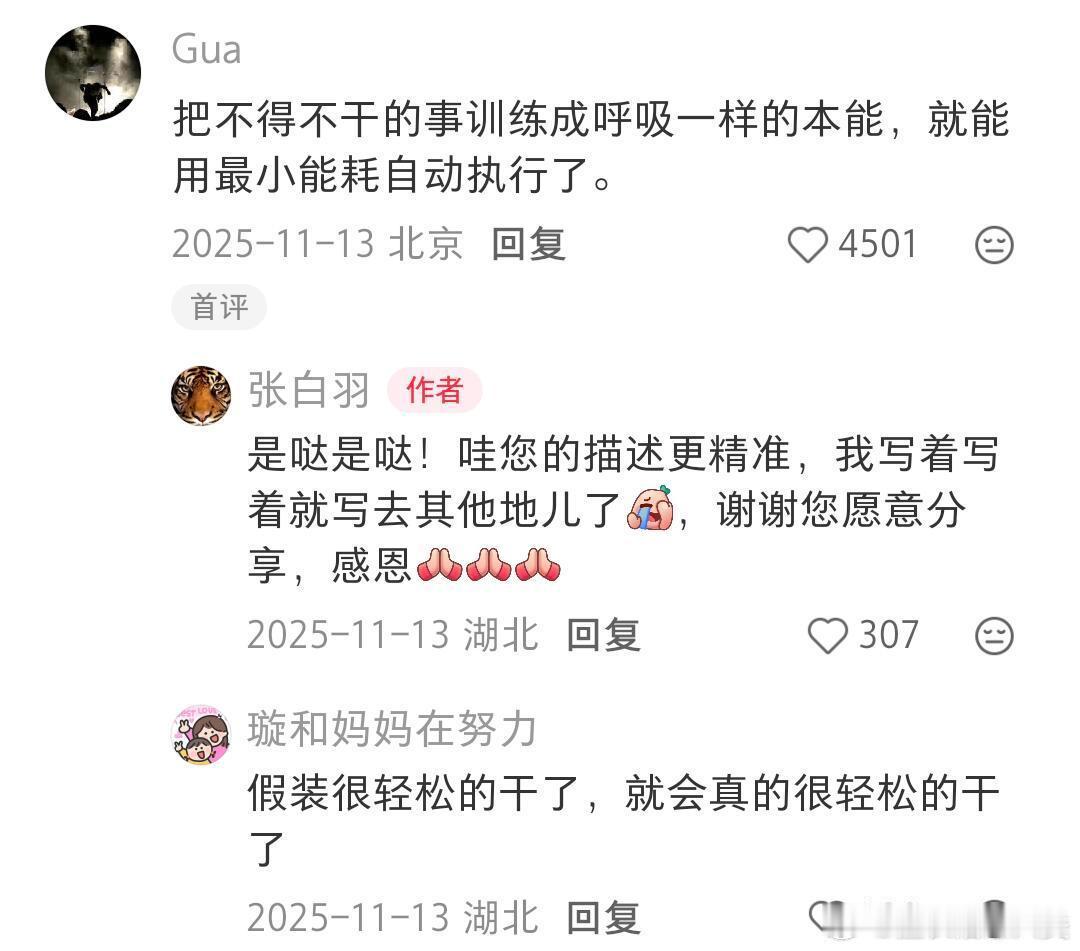Reply to 张白羽's comment via 回复
The height and width of the screenshot is (951, 1080).
tap(603, 635)
